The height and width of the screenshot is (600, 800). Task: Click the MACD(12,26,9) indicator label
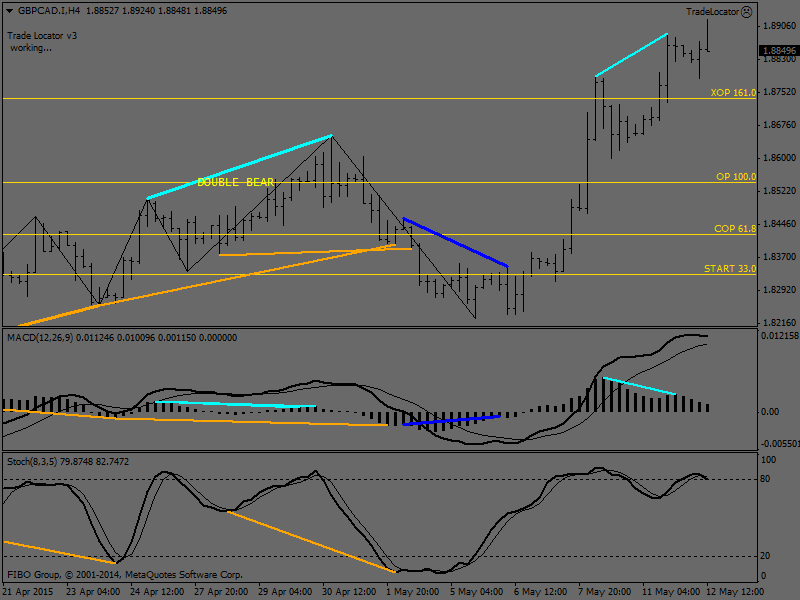click(40, 338)
